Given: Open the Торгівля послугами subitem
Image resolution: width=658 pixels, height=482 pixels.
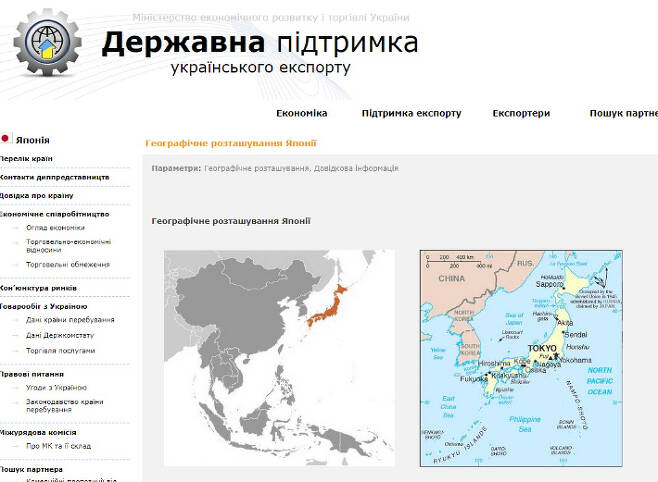Looking at the screenshot, I should (60, 351).
